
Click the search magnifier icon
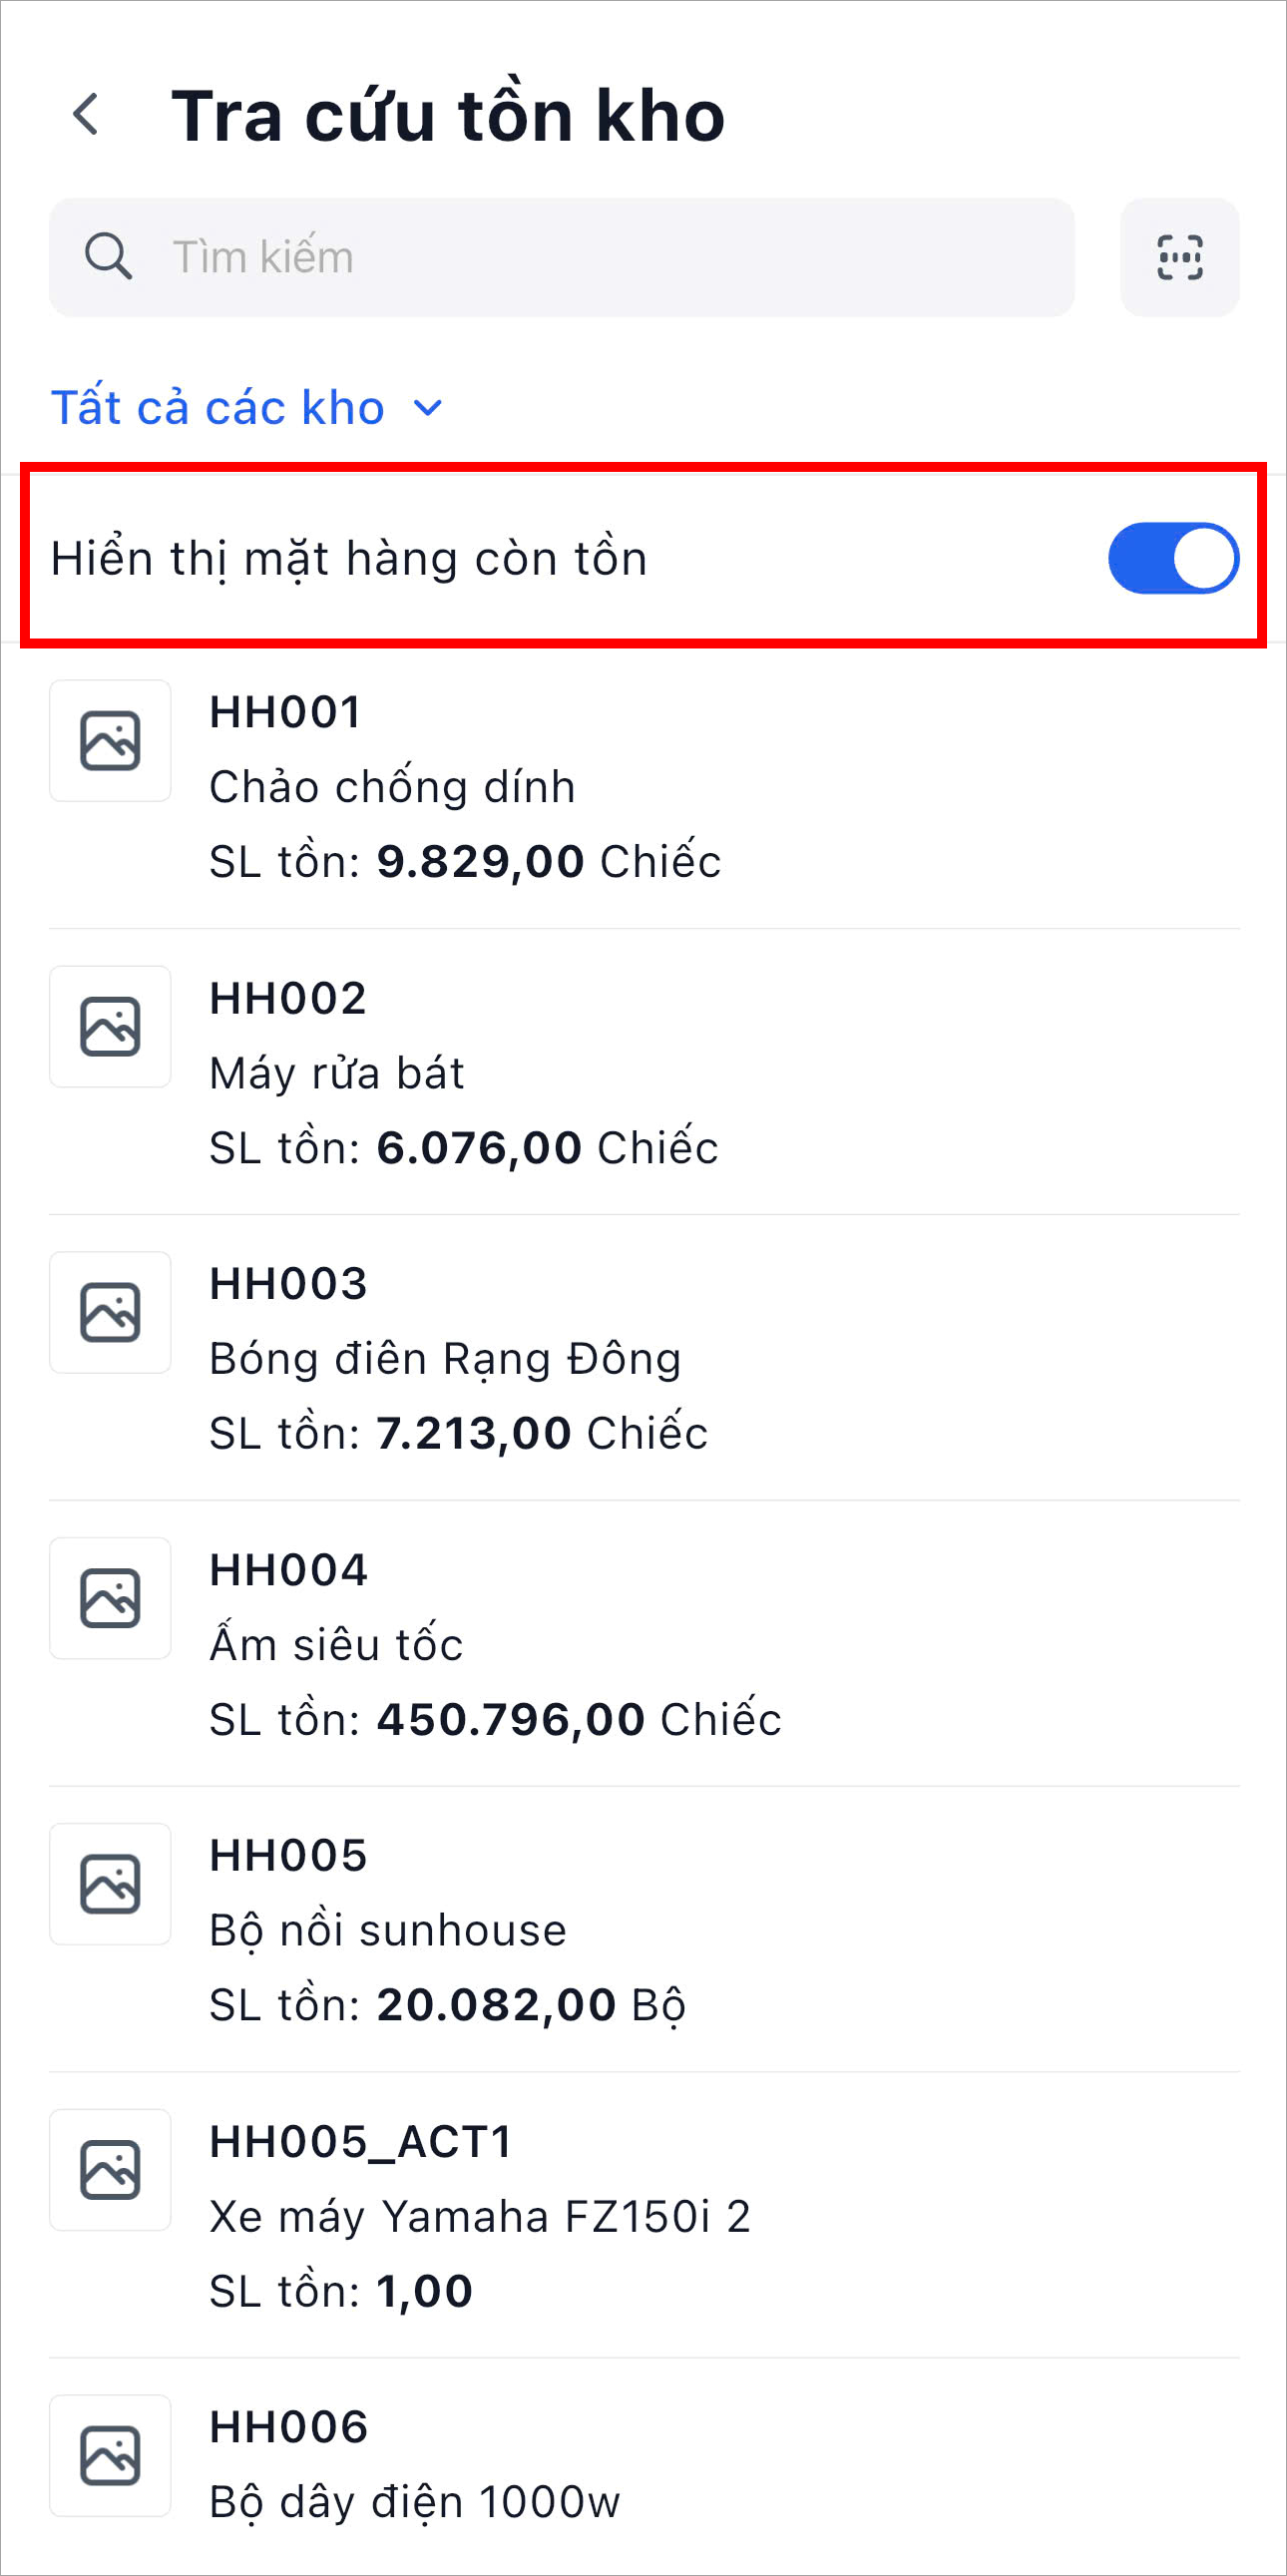coord(108,257)
